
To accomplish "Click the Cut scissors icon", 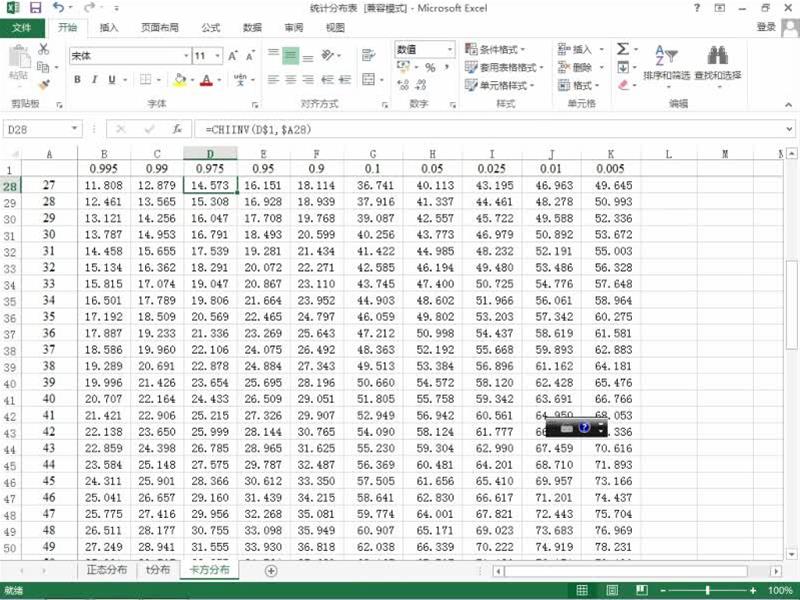I will [x=43, y=49].
